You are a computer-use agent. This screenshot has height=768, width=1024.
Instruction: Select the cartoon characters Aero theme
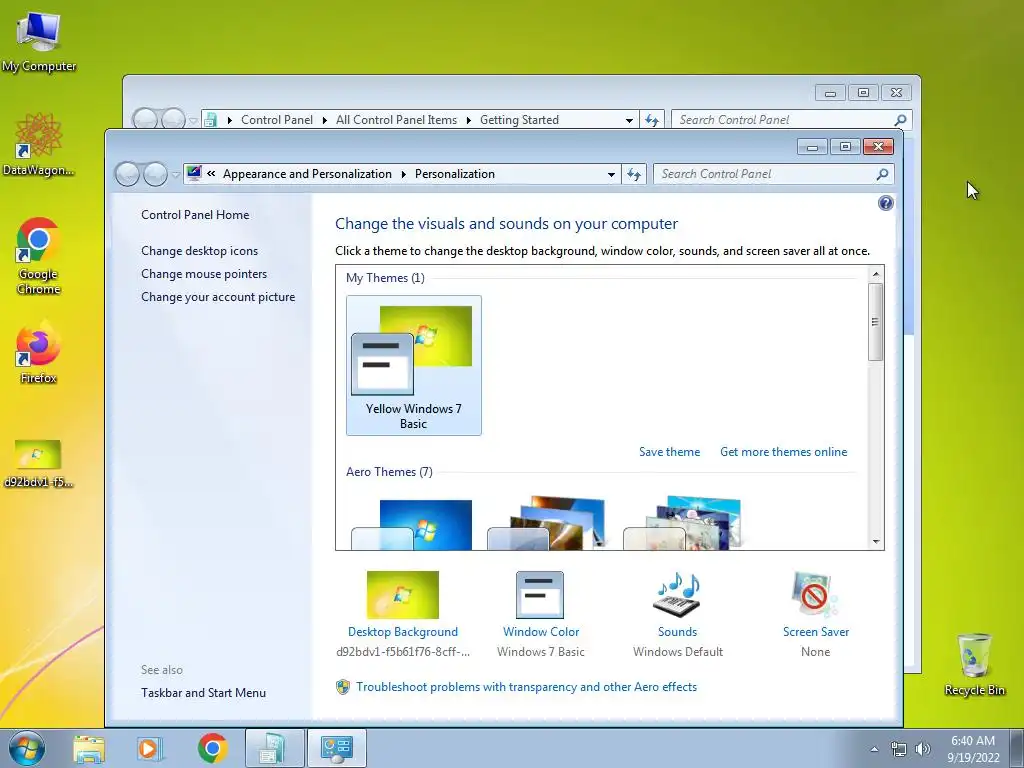coord(683,523)
